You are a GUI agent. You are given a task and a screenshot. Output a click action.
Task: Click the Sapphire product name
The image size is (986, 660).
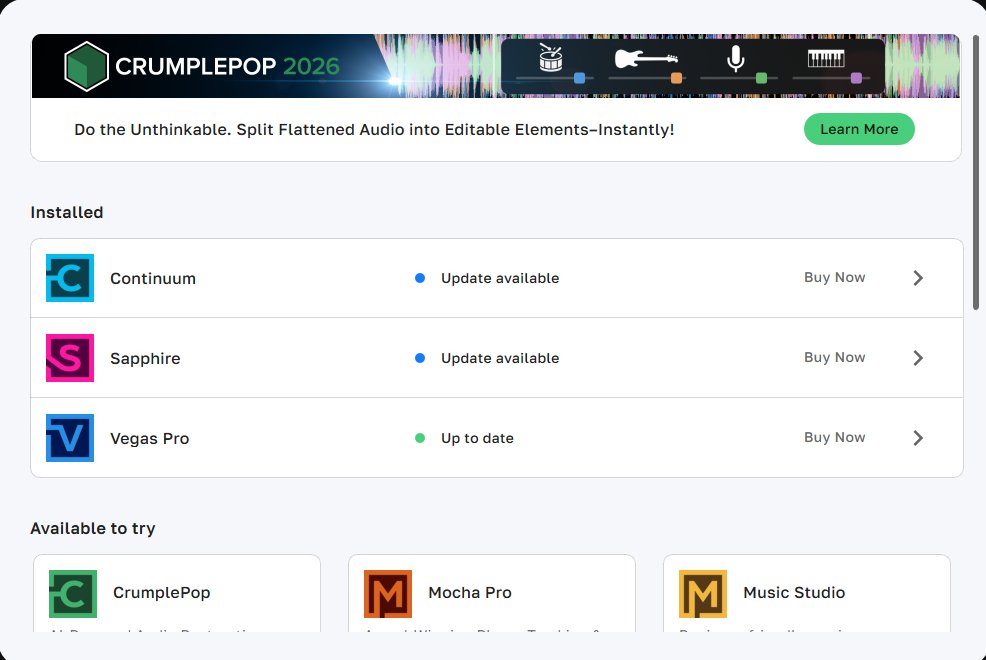[x=145, y=359]
